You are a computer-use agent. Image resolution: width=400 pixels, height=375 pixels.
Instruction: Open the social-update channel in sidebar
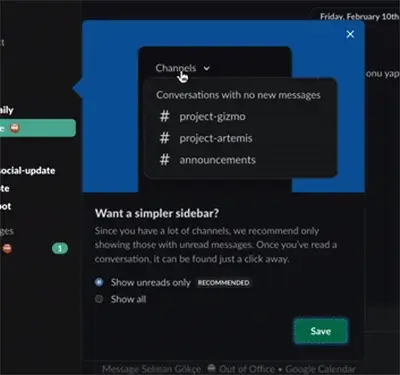pyautogui.click(x=28, y=171)
